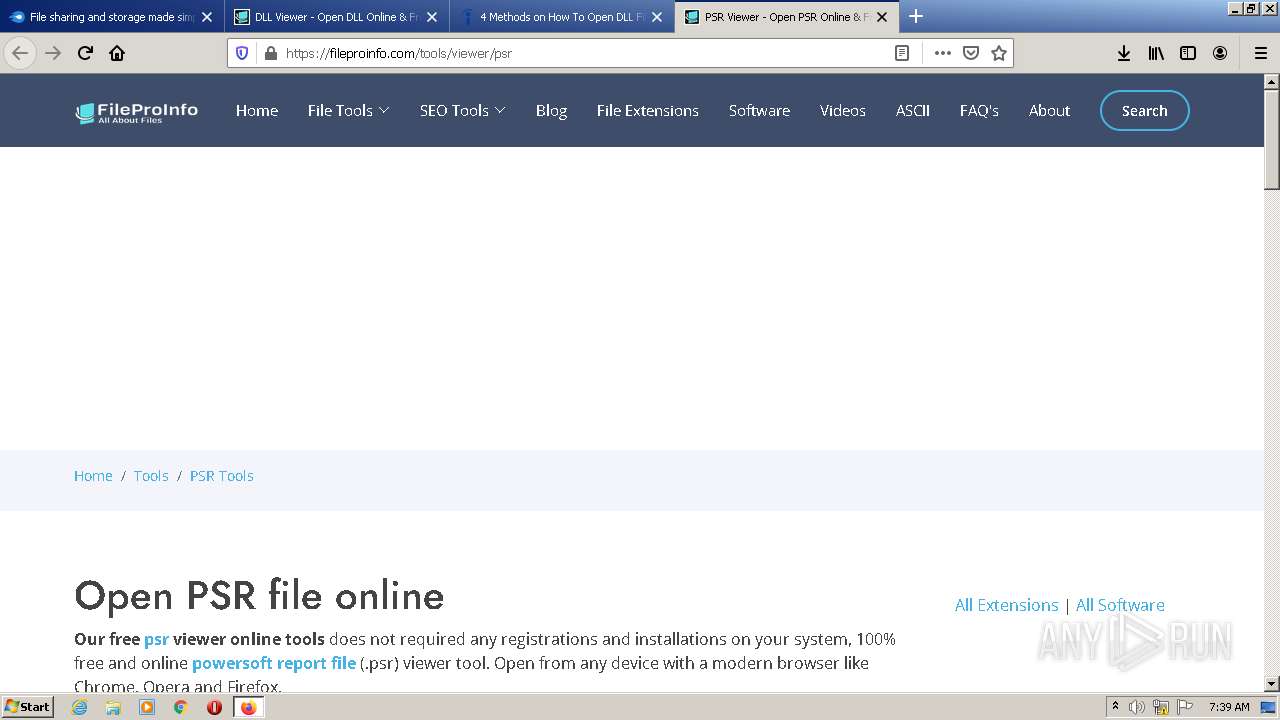Show hidden system tray icons
Image resolution: width=1280 pixels, height=720 pixels.
pos(1115,707)
